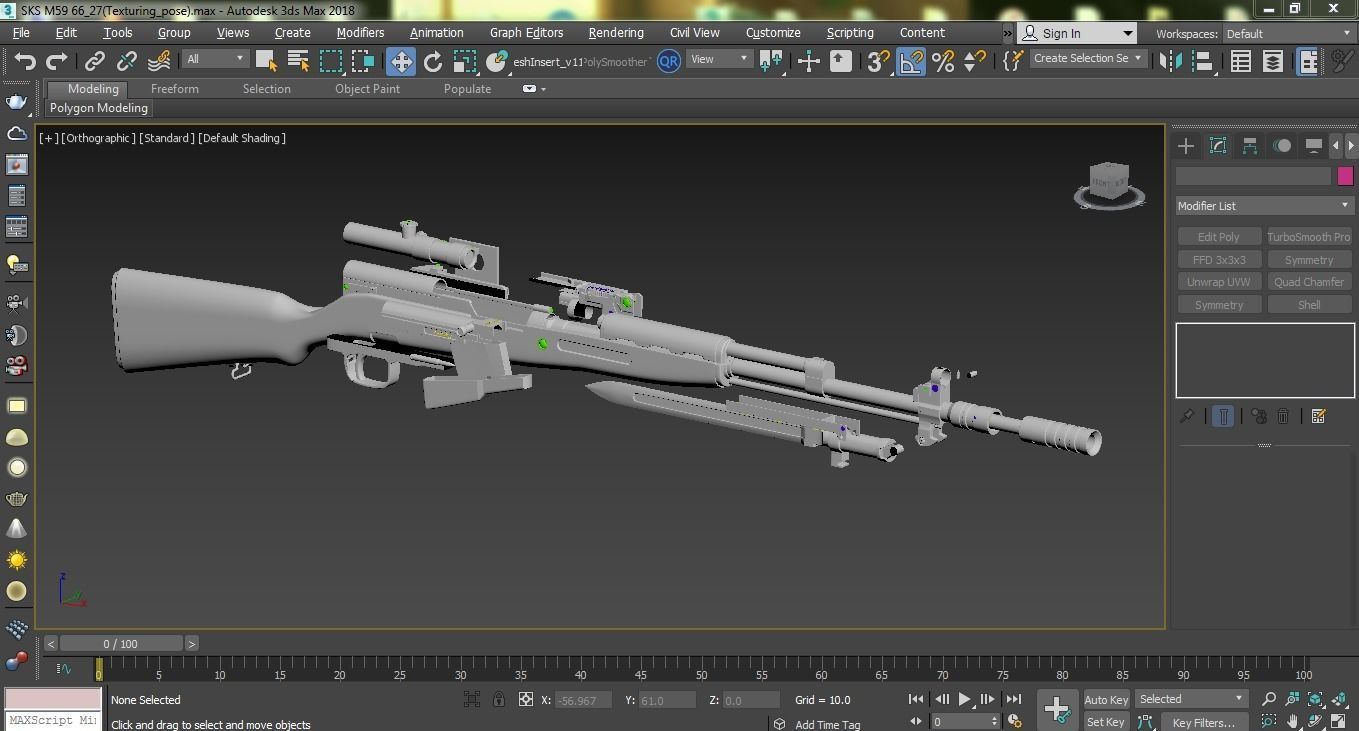
Task: Click the round QR toolbar icon
Action: pyautogui.click(x=668, y=61)
